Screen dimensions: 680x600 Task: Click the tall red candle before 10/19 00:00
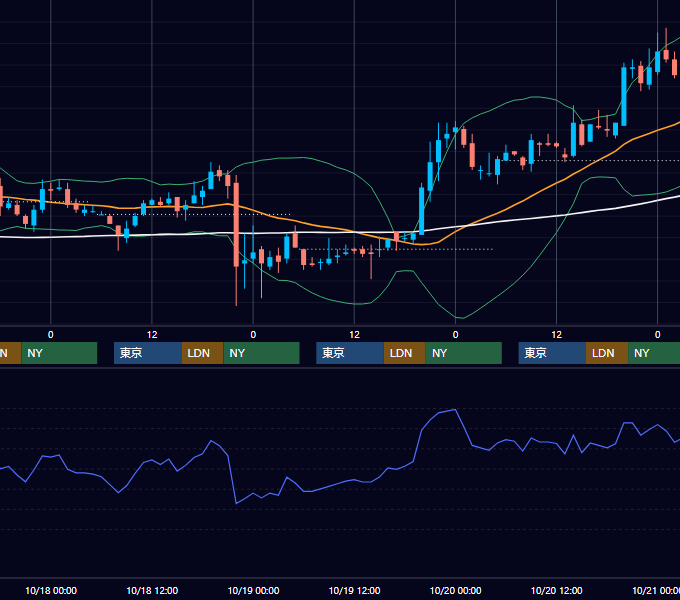coord(236,224)
